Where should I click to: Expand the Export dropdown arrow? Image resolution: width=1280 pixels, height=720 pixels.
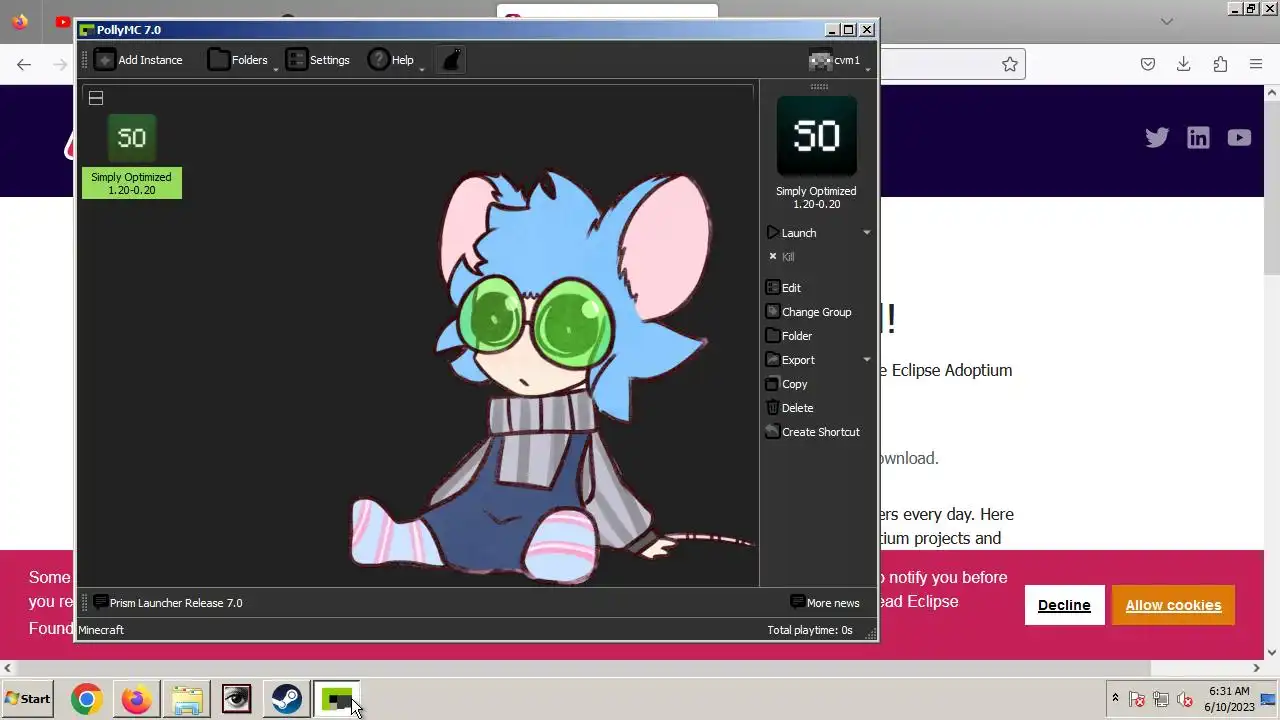coord(867,360)
